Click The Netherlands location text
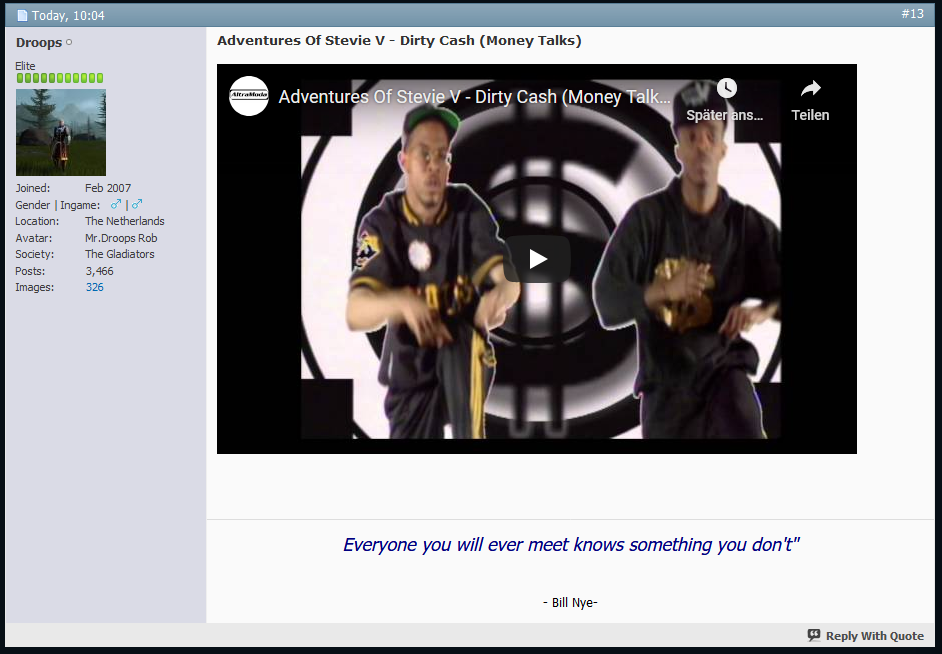Image resolution: width=942 pixels, height=654 pixels. (x=125, y=221)
